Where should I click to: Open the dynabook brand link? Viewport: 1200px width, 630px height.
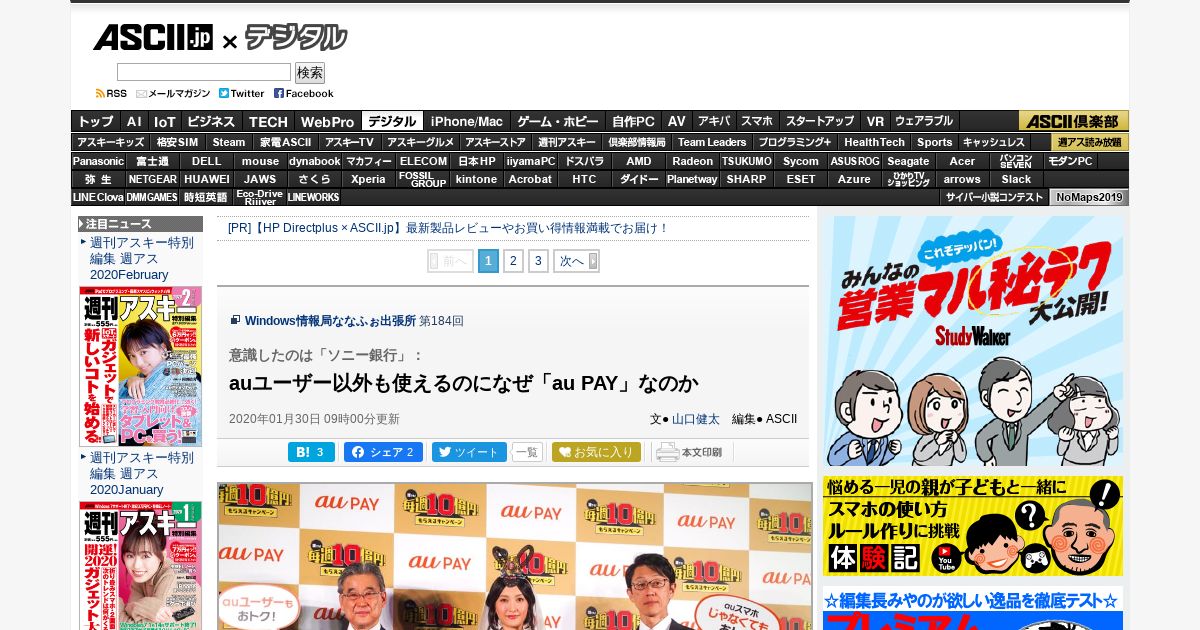(x=315, y=161)
